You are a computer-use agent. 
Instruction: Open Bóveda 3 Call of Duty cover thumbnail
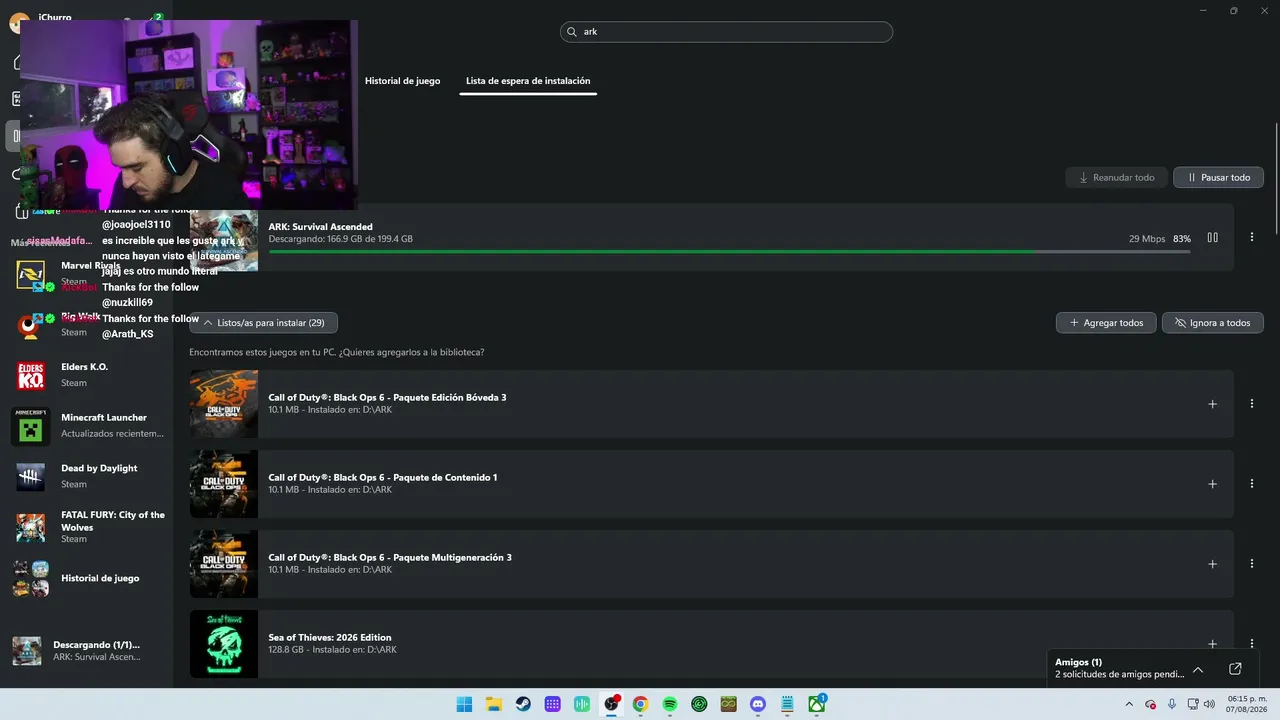[224, 404]
